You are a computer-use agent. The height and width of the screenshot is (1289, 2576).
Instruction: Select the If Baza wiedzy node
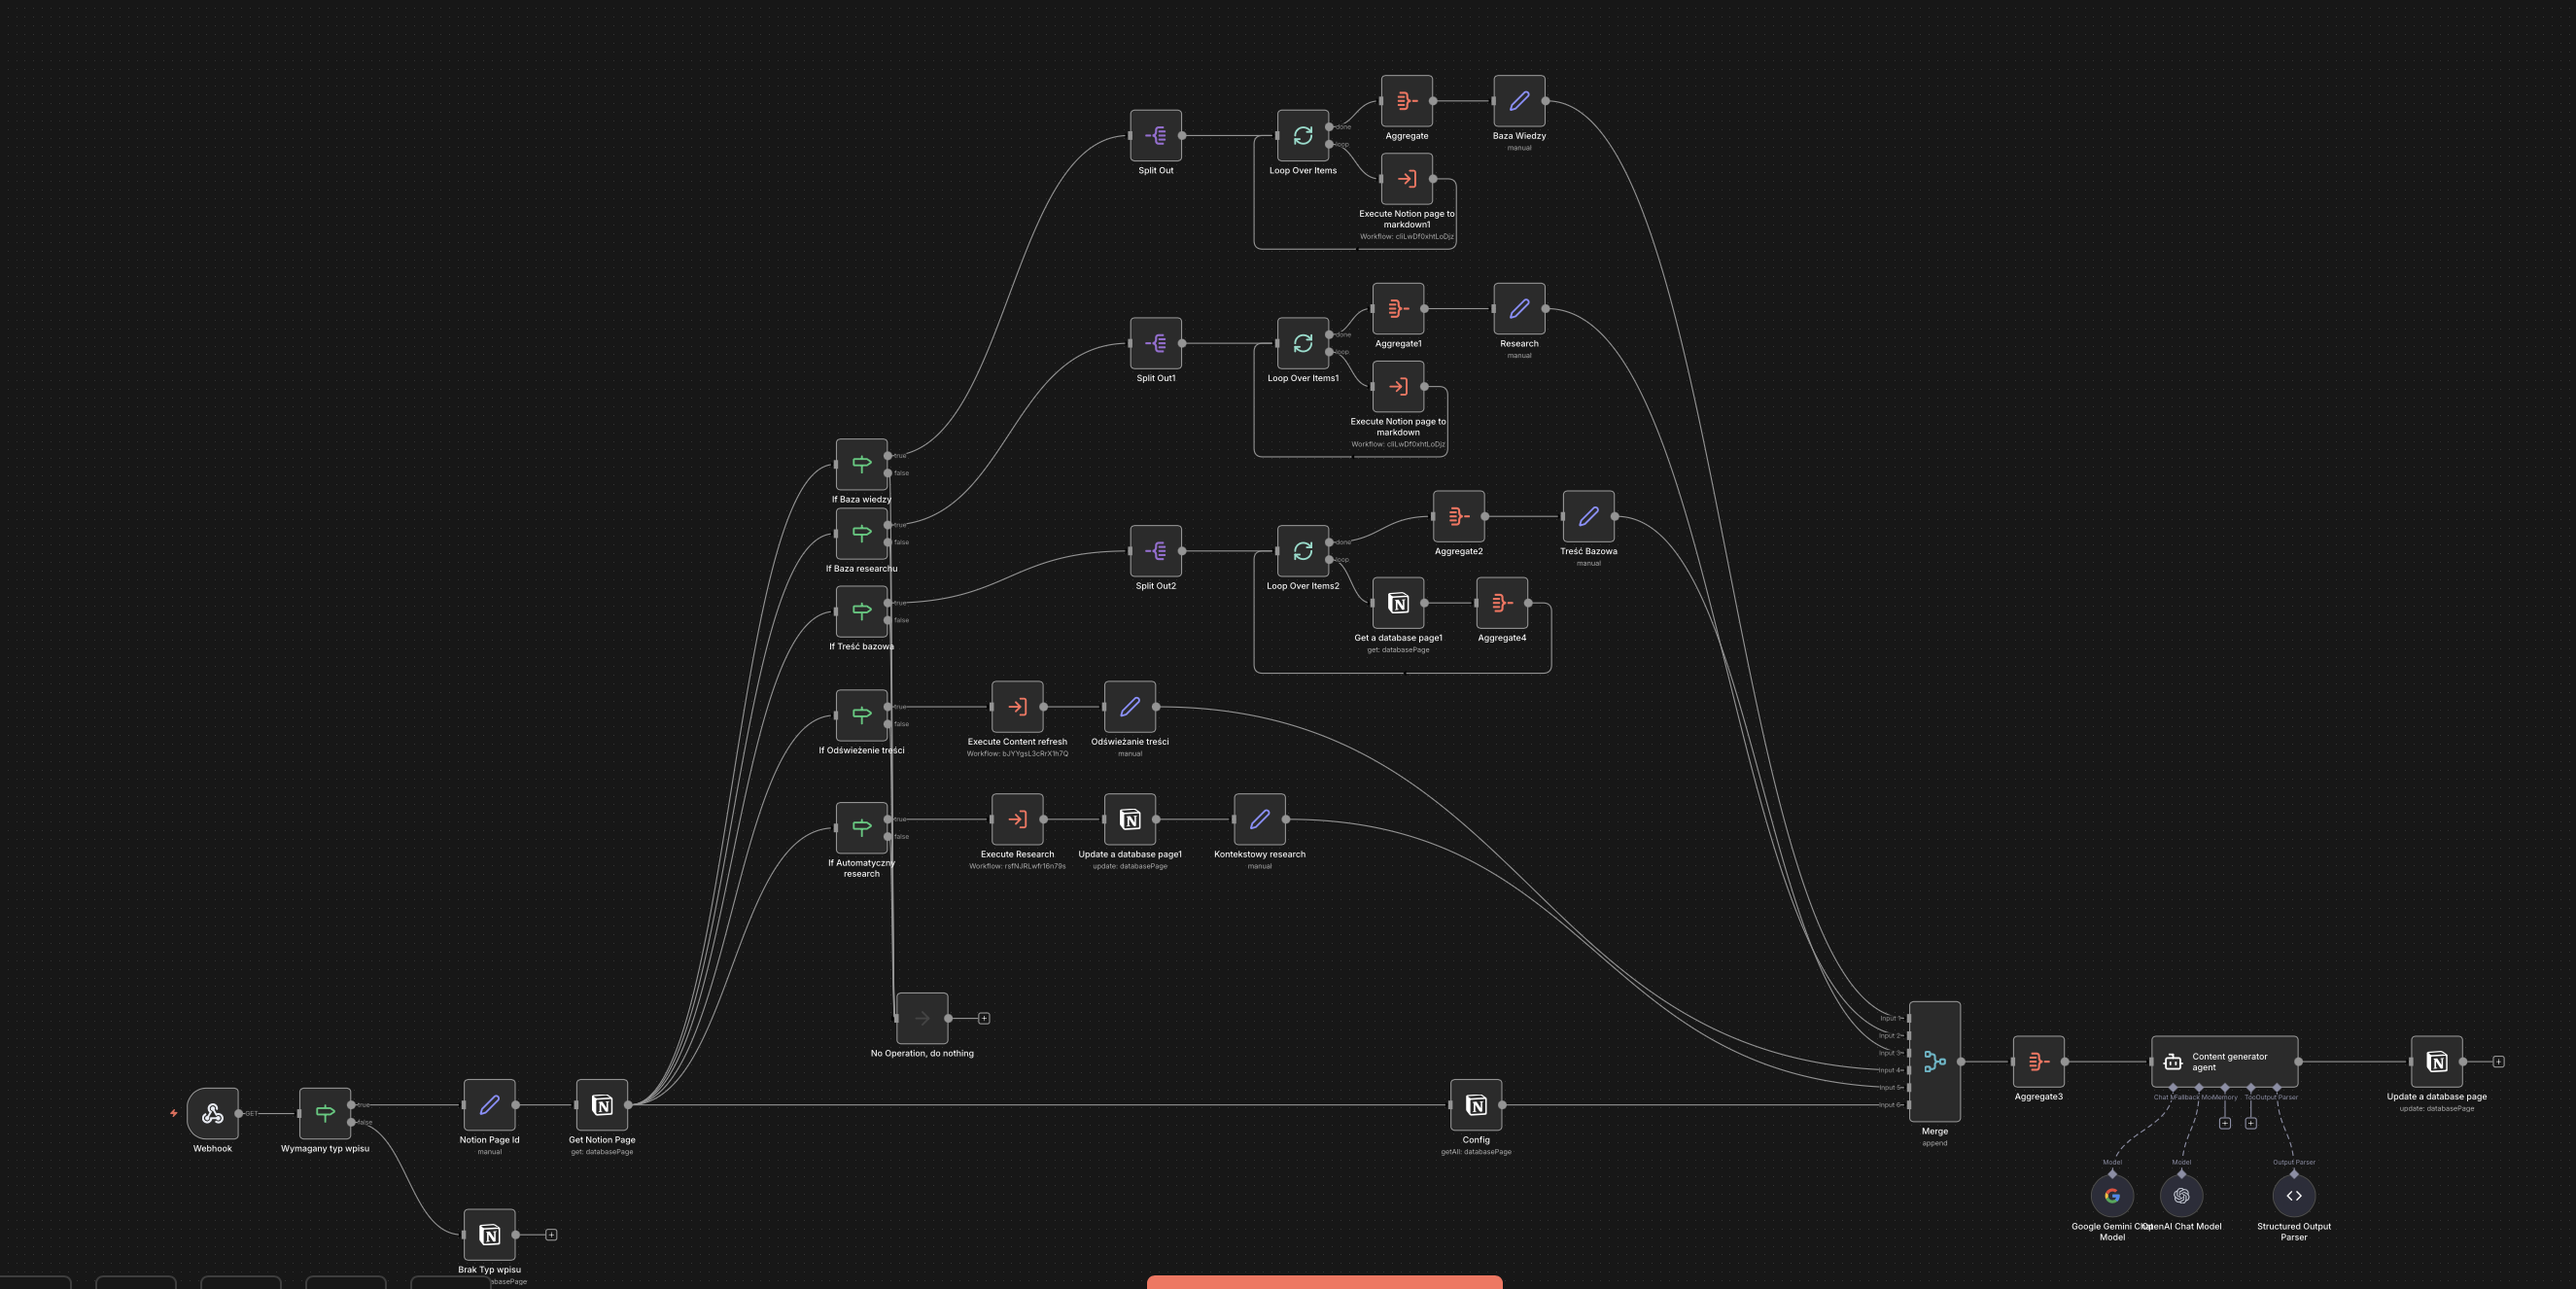861,464
